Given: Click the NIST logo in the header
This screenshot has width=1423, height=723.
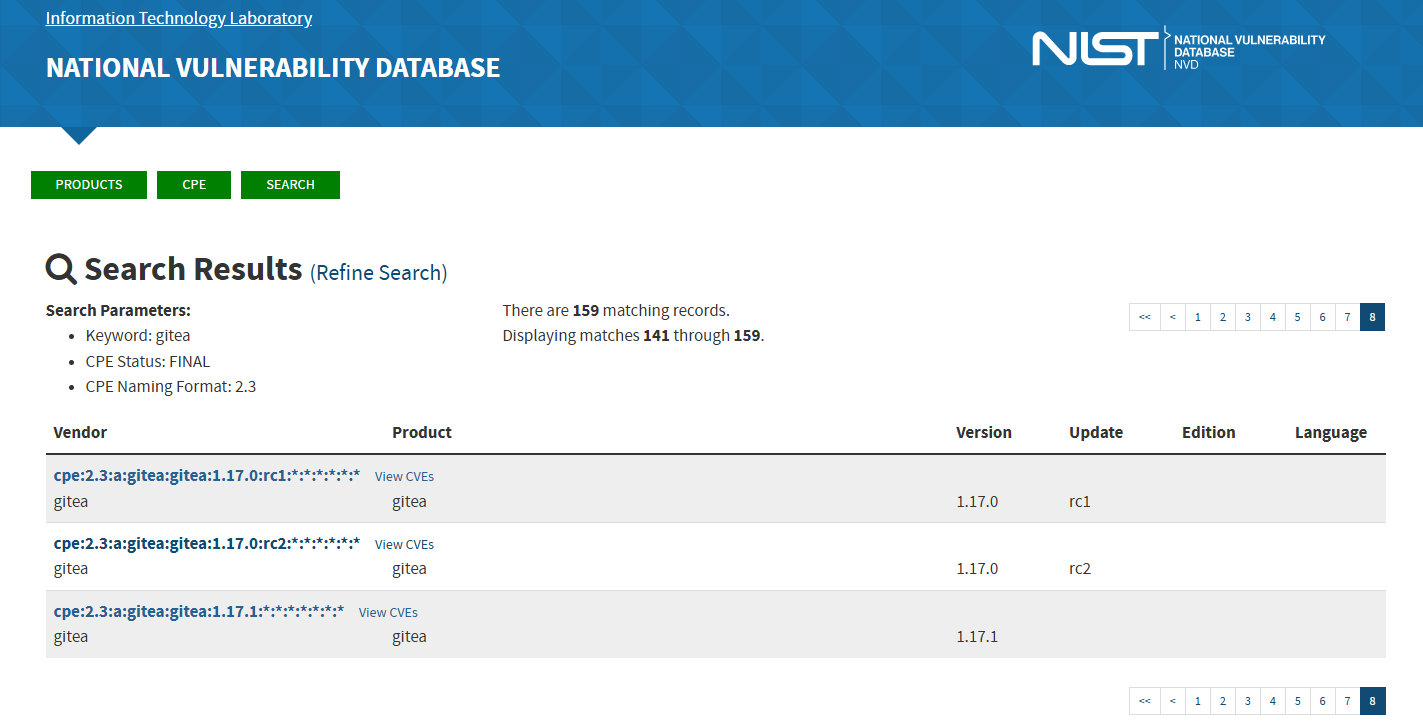Looking at the screenshot, I should (1178, 48).
